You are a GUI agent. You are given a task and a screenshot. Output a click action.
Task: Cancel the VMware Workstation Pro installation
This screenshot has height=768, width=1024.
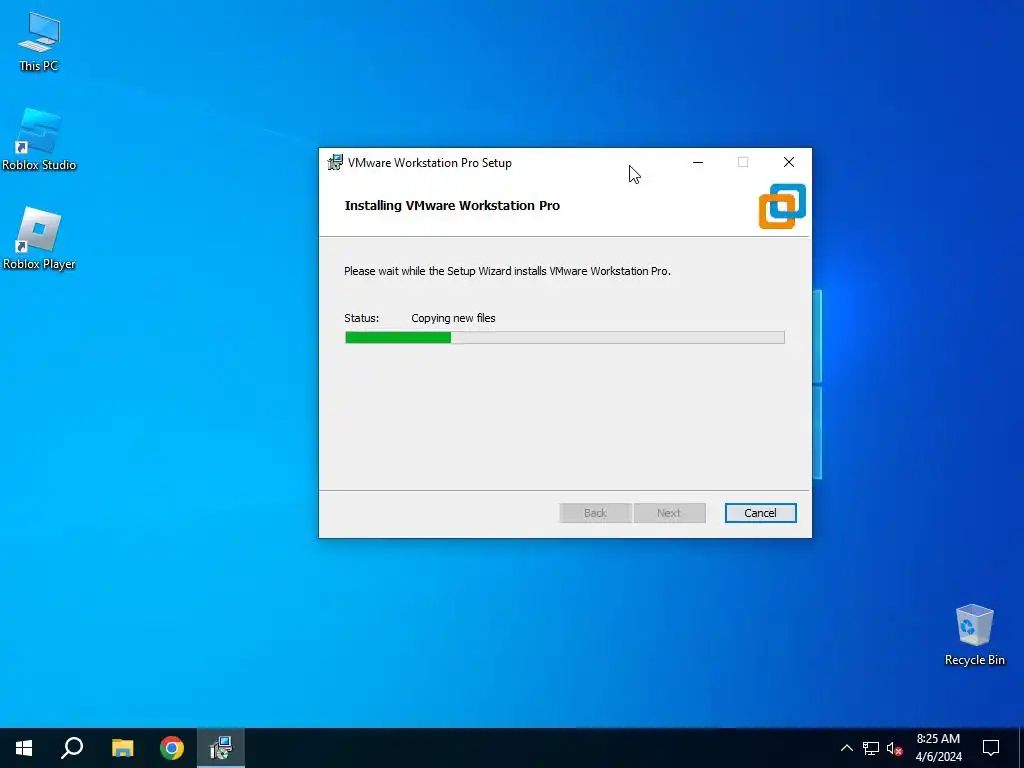pyautogui.click(x=760, y=513)
